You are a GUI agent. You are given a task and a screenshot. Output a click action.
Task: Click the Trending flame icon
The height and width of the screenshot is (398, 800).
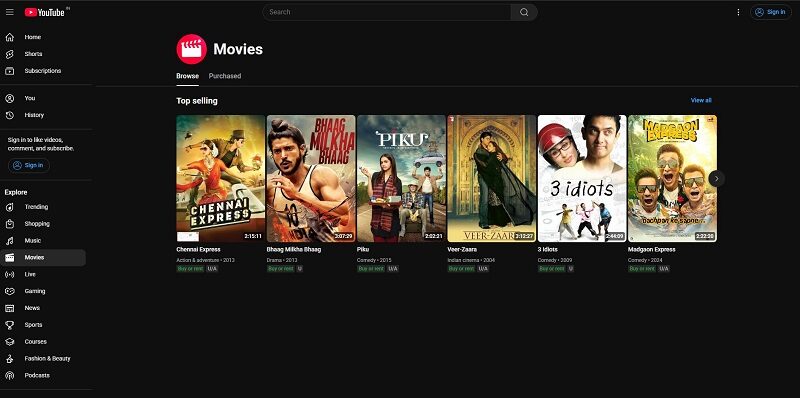click(x=10, y=207)
